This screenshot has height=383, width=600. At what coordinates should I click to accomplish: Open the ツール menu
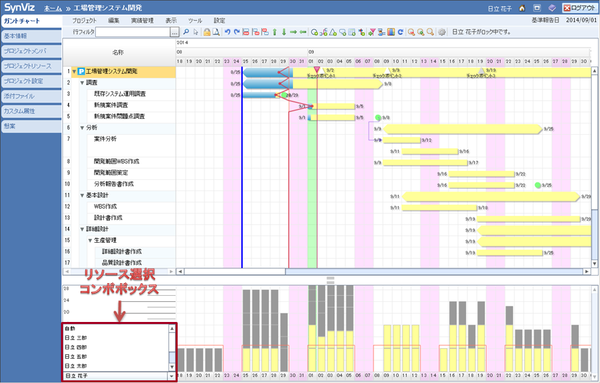point(195,21)
